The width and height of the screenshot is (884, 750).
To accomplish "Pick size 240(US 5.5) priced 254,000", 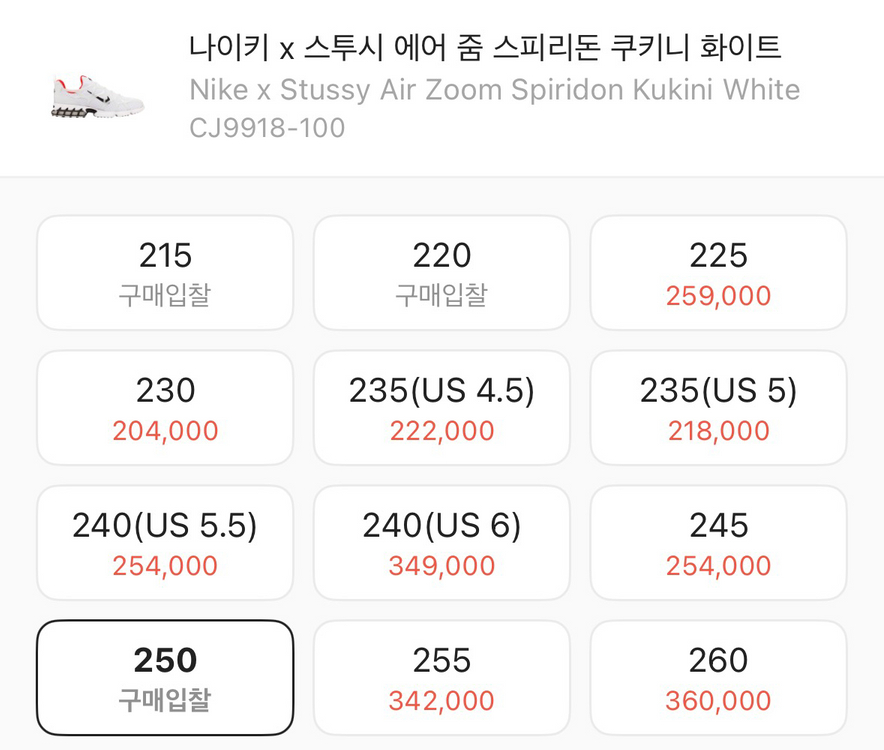I will tap(164, 542).
